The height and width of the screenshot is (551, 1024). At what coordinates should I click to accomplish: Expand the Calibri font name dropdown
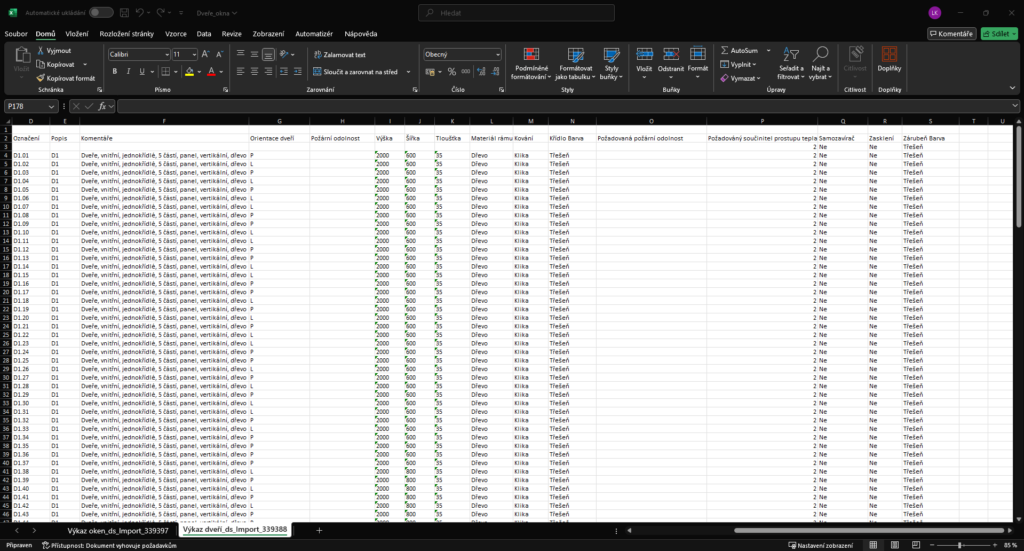166,54
